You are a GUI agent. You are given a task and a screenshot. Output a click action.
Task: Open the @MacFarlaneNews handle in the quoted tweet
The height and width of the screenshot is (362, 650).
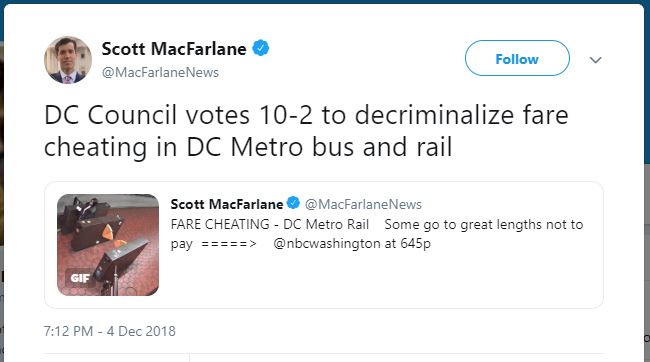363,204
